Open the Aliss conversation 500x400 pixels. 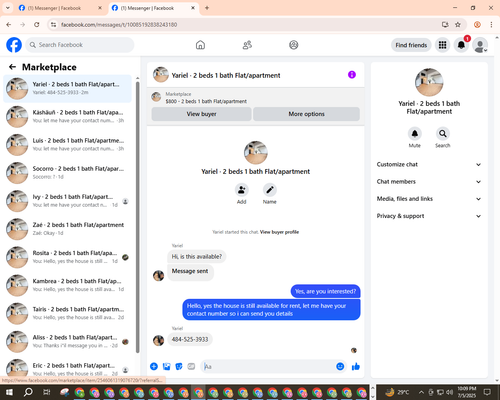click(67, 341)
